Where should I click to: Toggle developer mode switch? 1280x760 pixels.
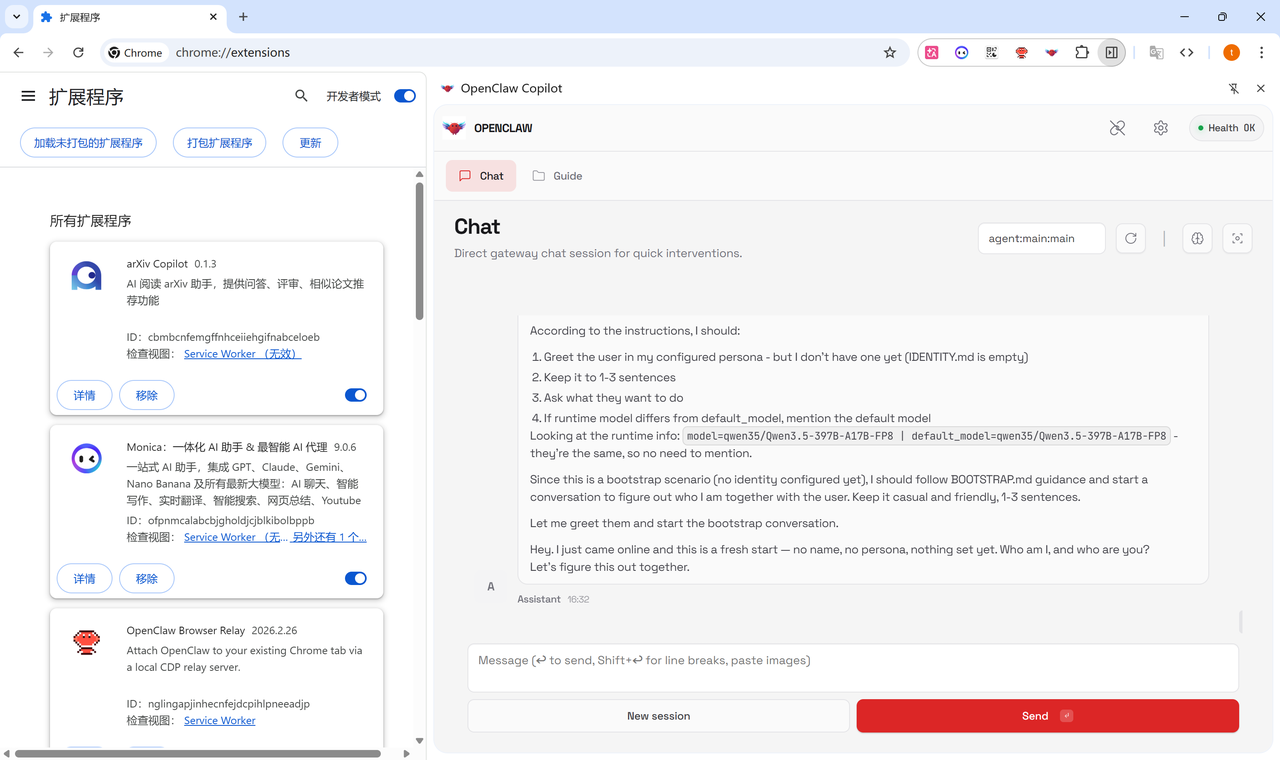[x=404, y=96]
